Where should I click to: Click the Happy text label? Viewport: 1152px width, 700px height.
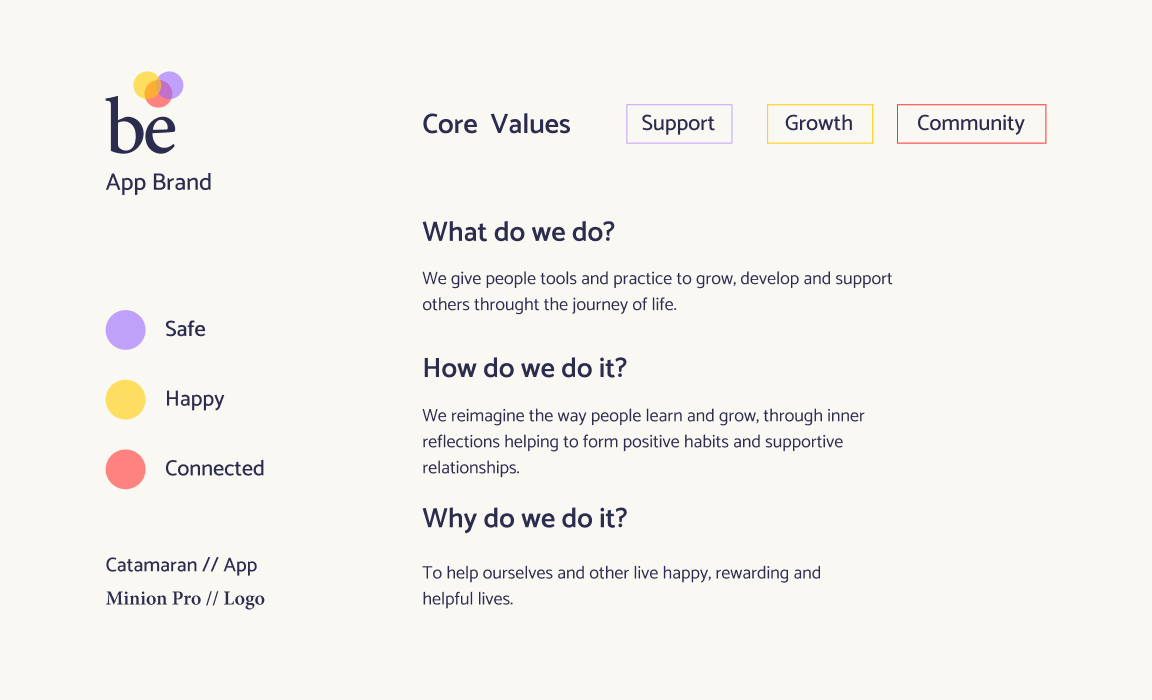point(194,399)
